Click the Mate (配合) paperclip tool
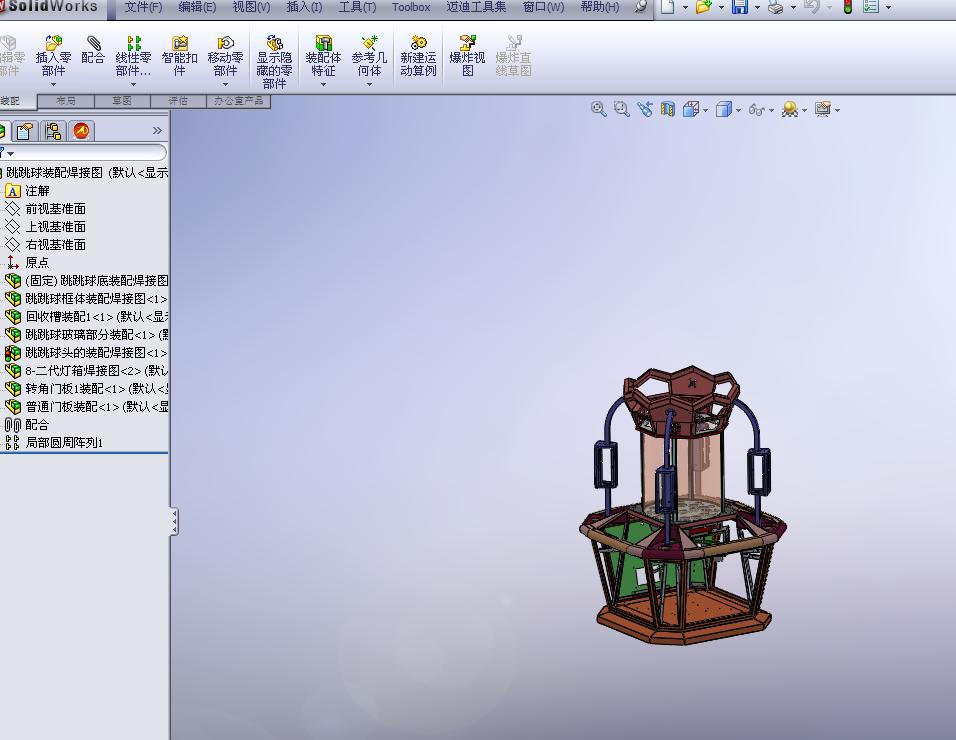Screen dimensions: 956x740 coord(93,50)
